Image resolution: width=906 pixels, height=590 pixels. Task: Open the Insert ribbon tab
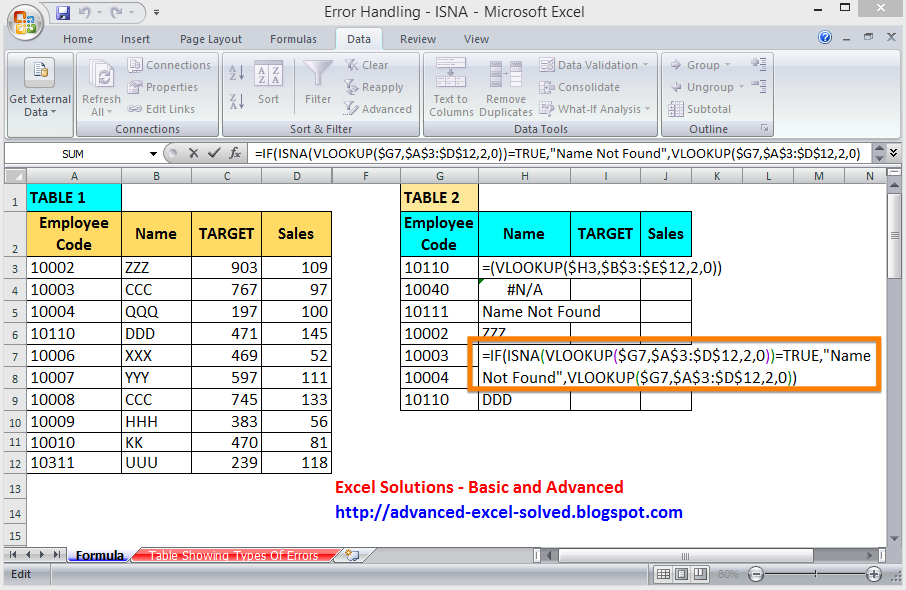(x=135, y=39)
